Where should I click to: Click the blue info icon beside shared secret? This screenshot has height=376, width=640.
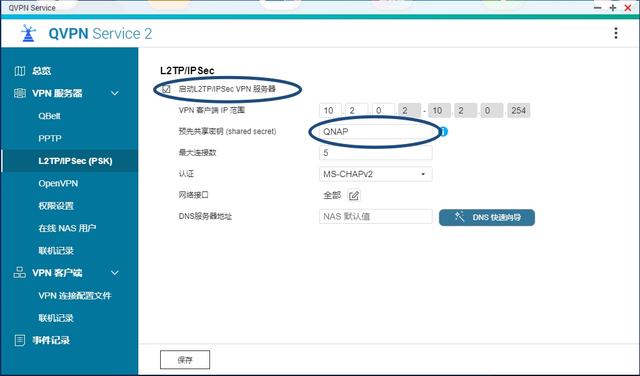click(444, 131)
